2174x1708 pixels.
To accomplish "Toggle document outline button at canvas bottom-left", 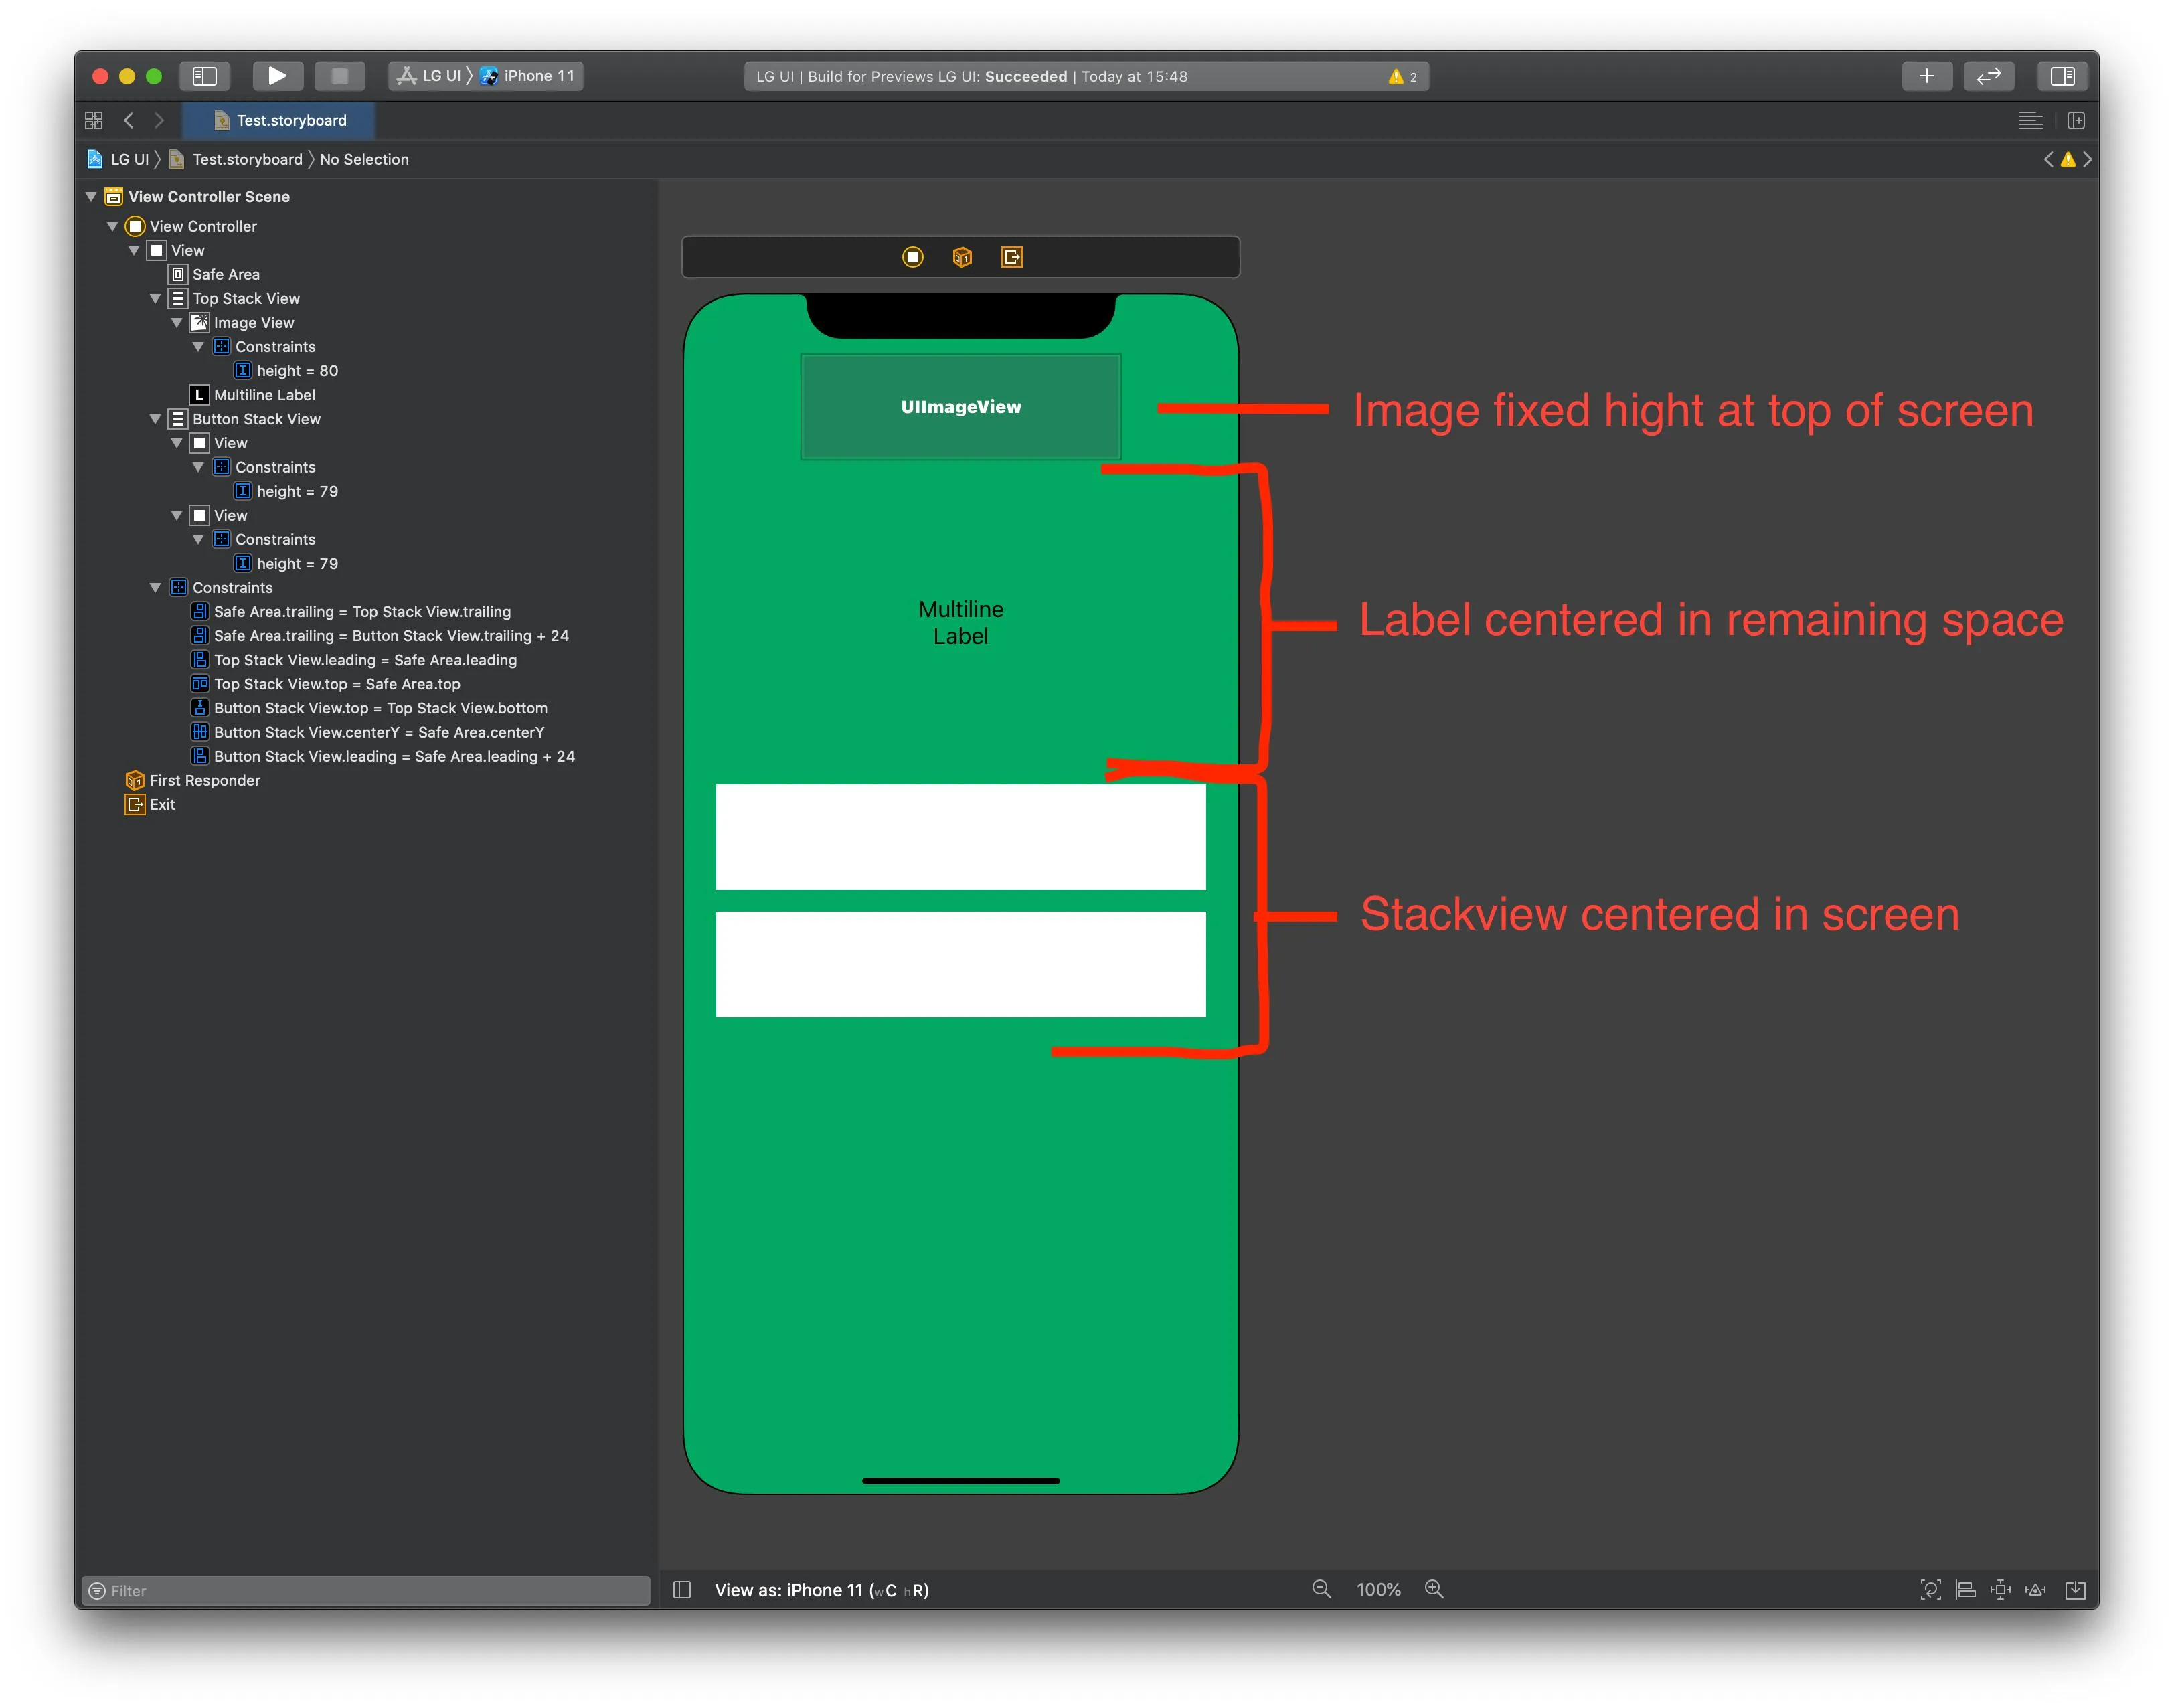I will [682, 1589].
